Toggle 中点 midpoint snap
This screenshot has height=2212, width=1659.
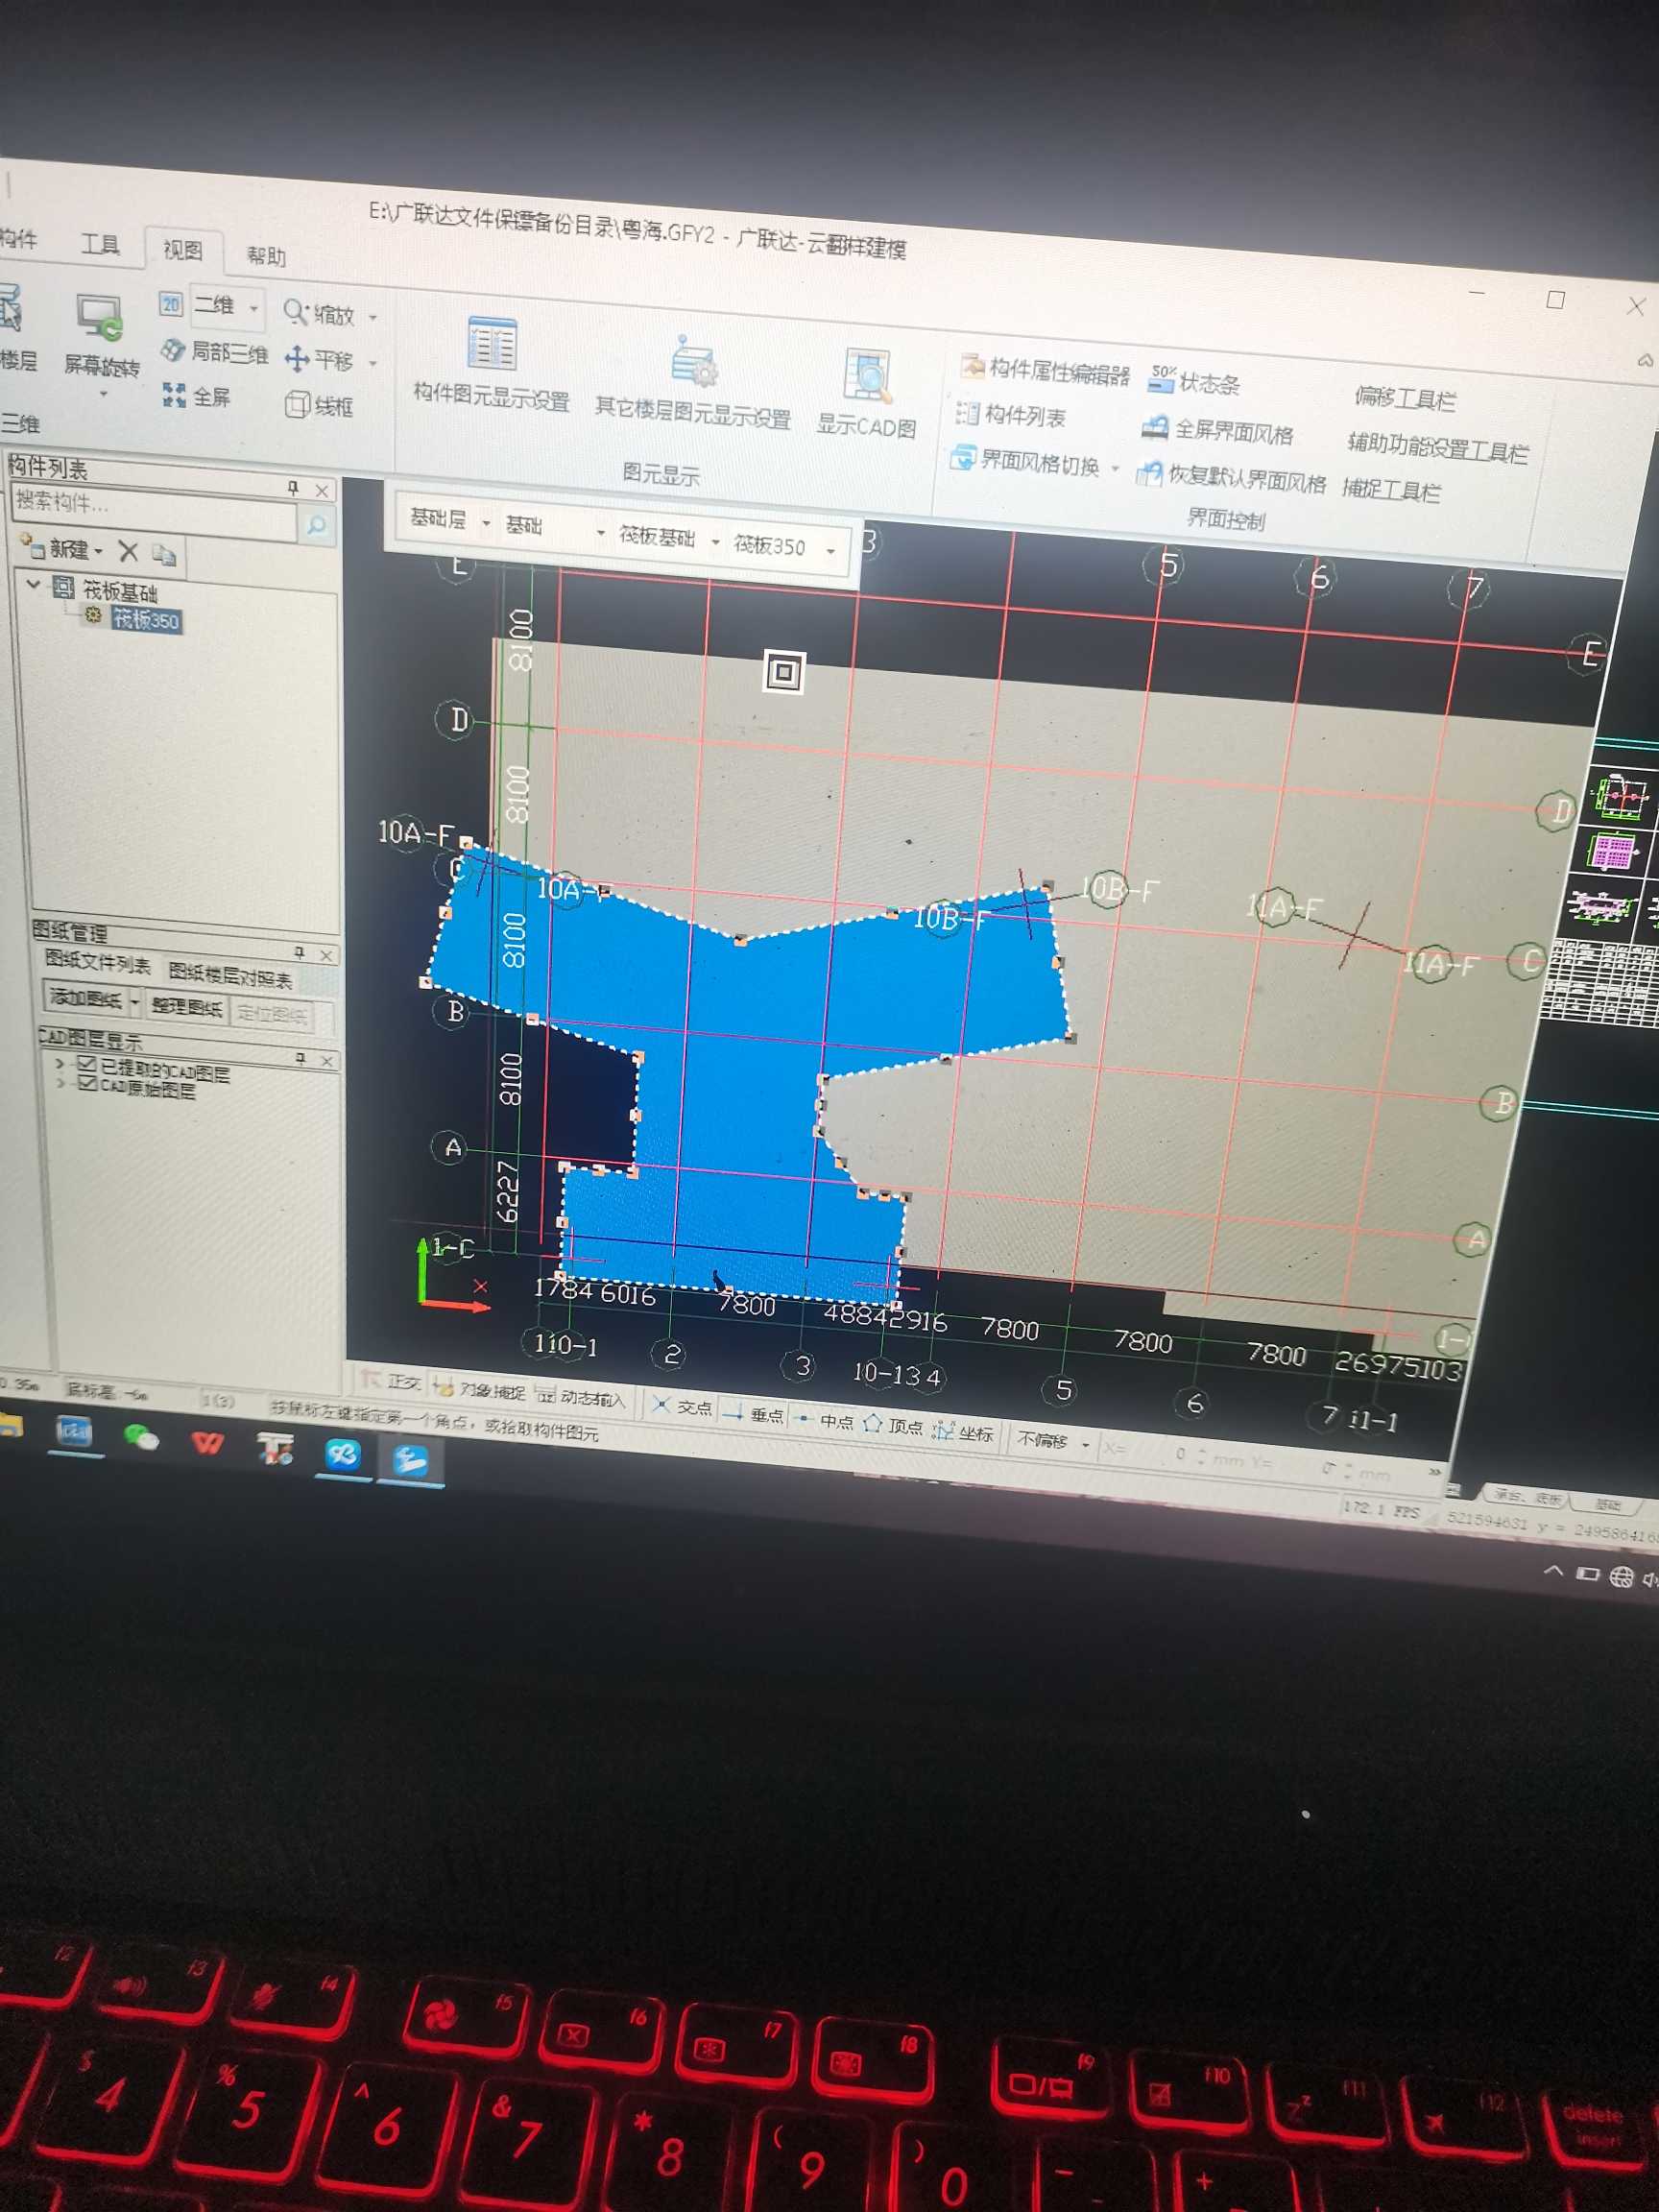pyautogui.click(x=824, y=1420)
